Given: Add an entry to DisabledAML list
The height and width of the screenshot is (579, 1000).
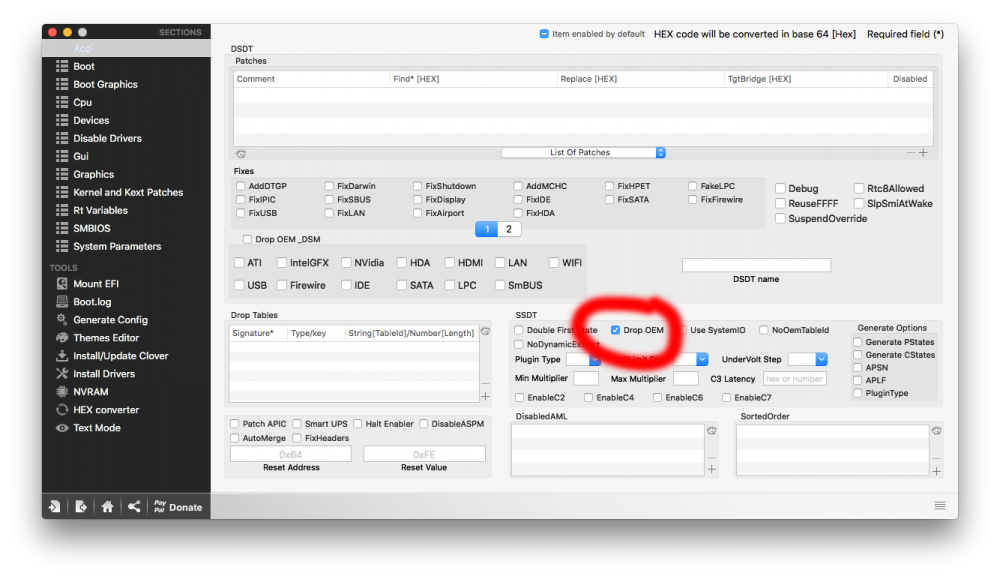Looking at the screenshot, I should coord(712,469).
